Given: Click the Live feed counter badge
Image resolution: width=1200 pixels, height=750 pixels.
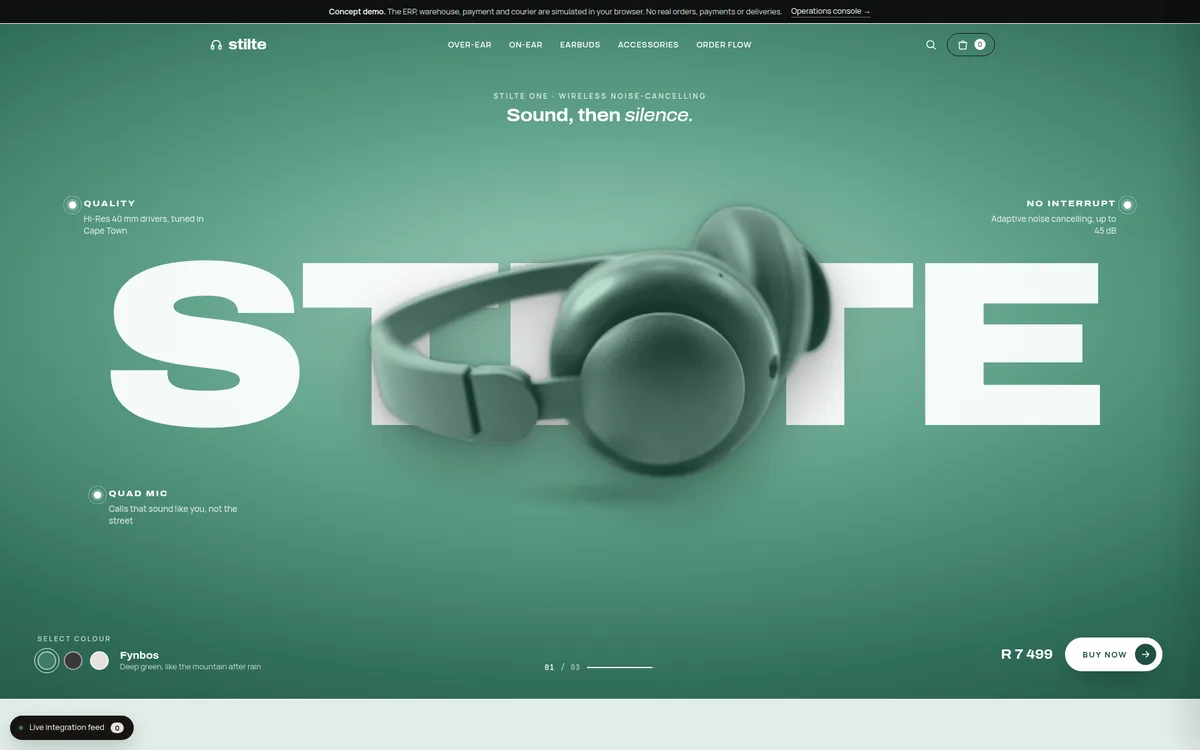Looking at the screenshot, I should click(x=117, y=728).
